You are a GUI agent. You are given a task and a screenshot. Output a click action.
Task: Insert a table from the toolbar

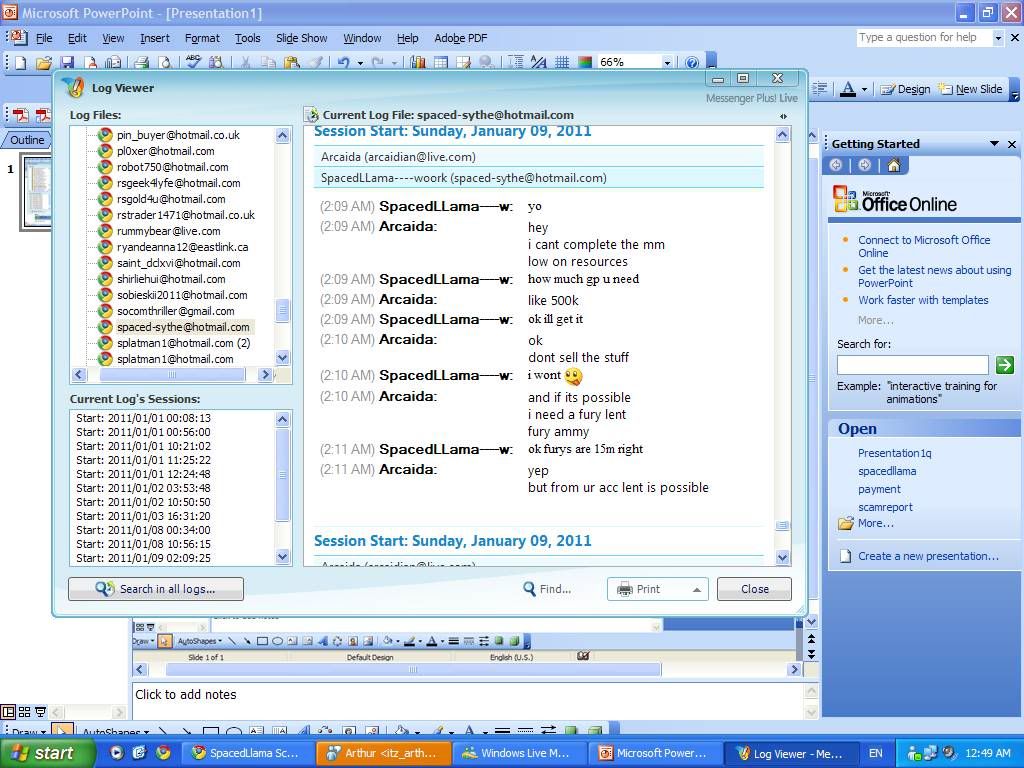click(441, 63)
